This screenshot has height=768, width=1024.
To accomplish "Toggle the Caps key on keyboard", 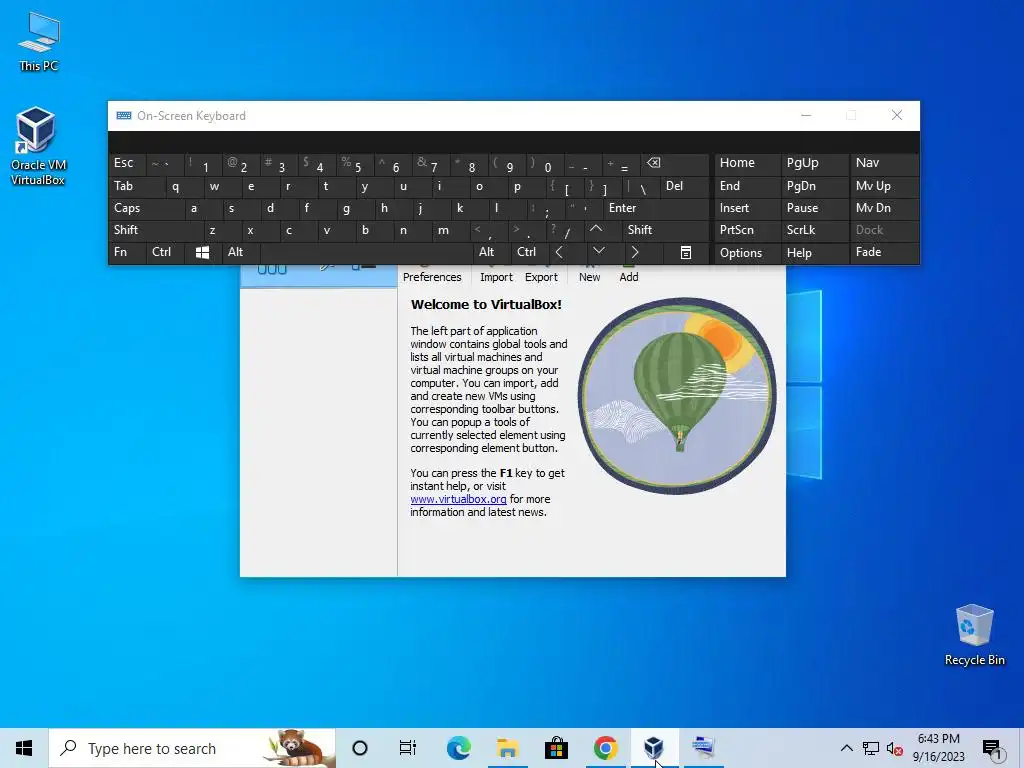I will pyautogui.click(x=146, y=208).
